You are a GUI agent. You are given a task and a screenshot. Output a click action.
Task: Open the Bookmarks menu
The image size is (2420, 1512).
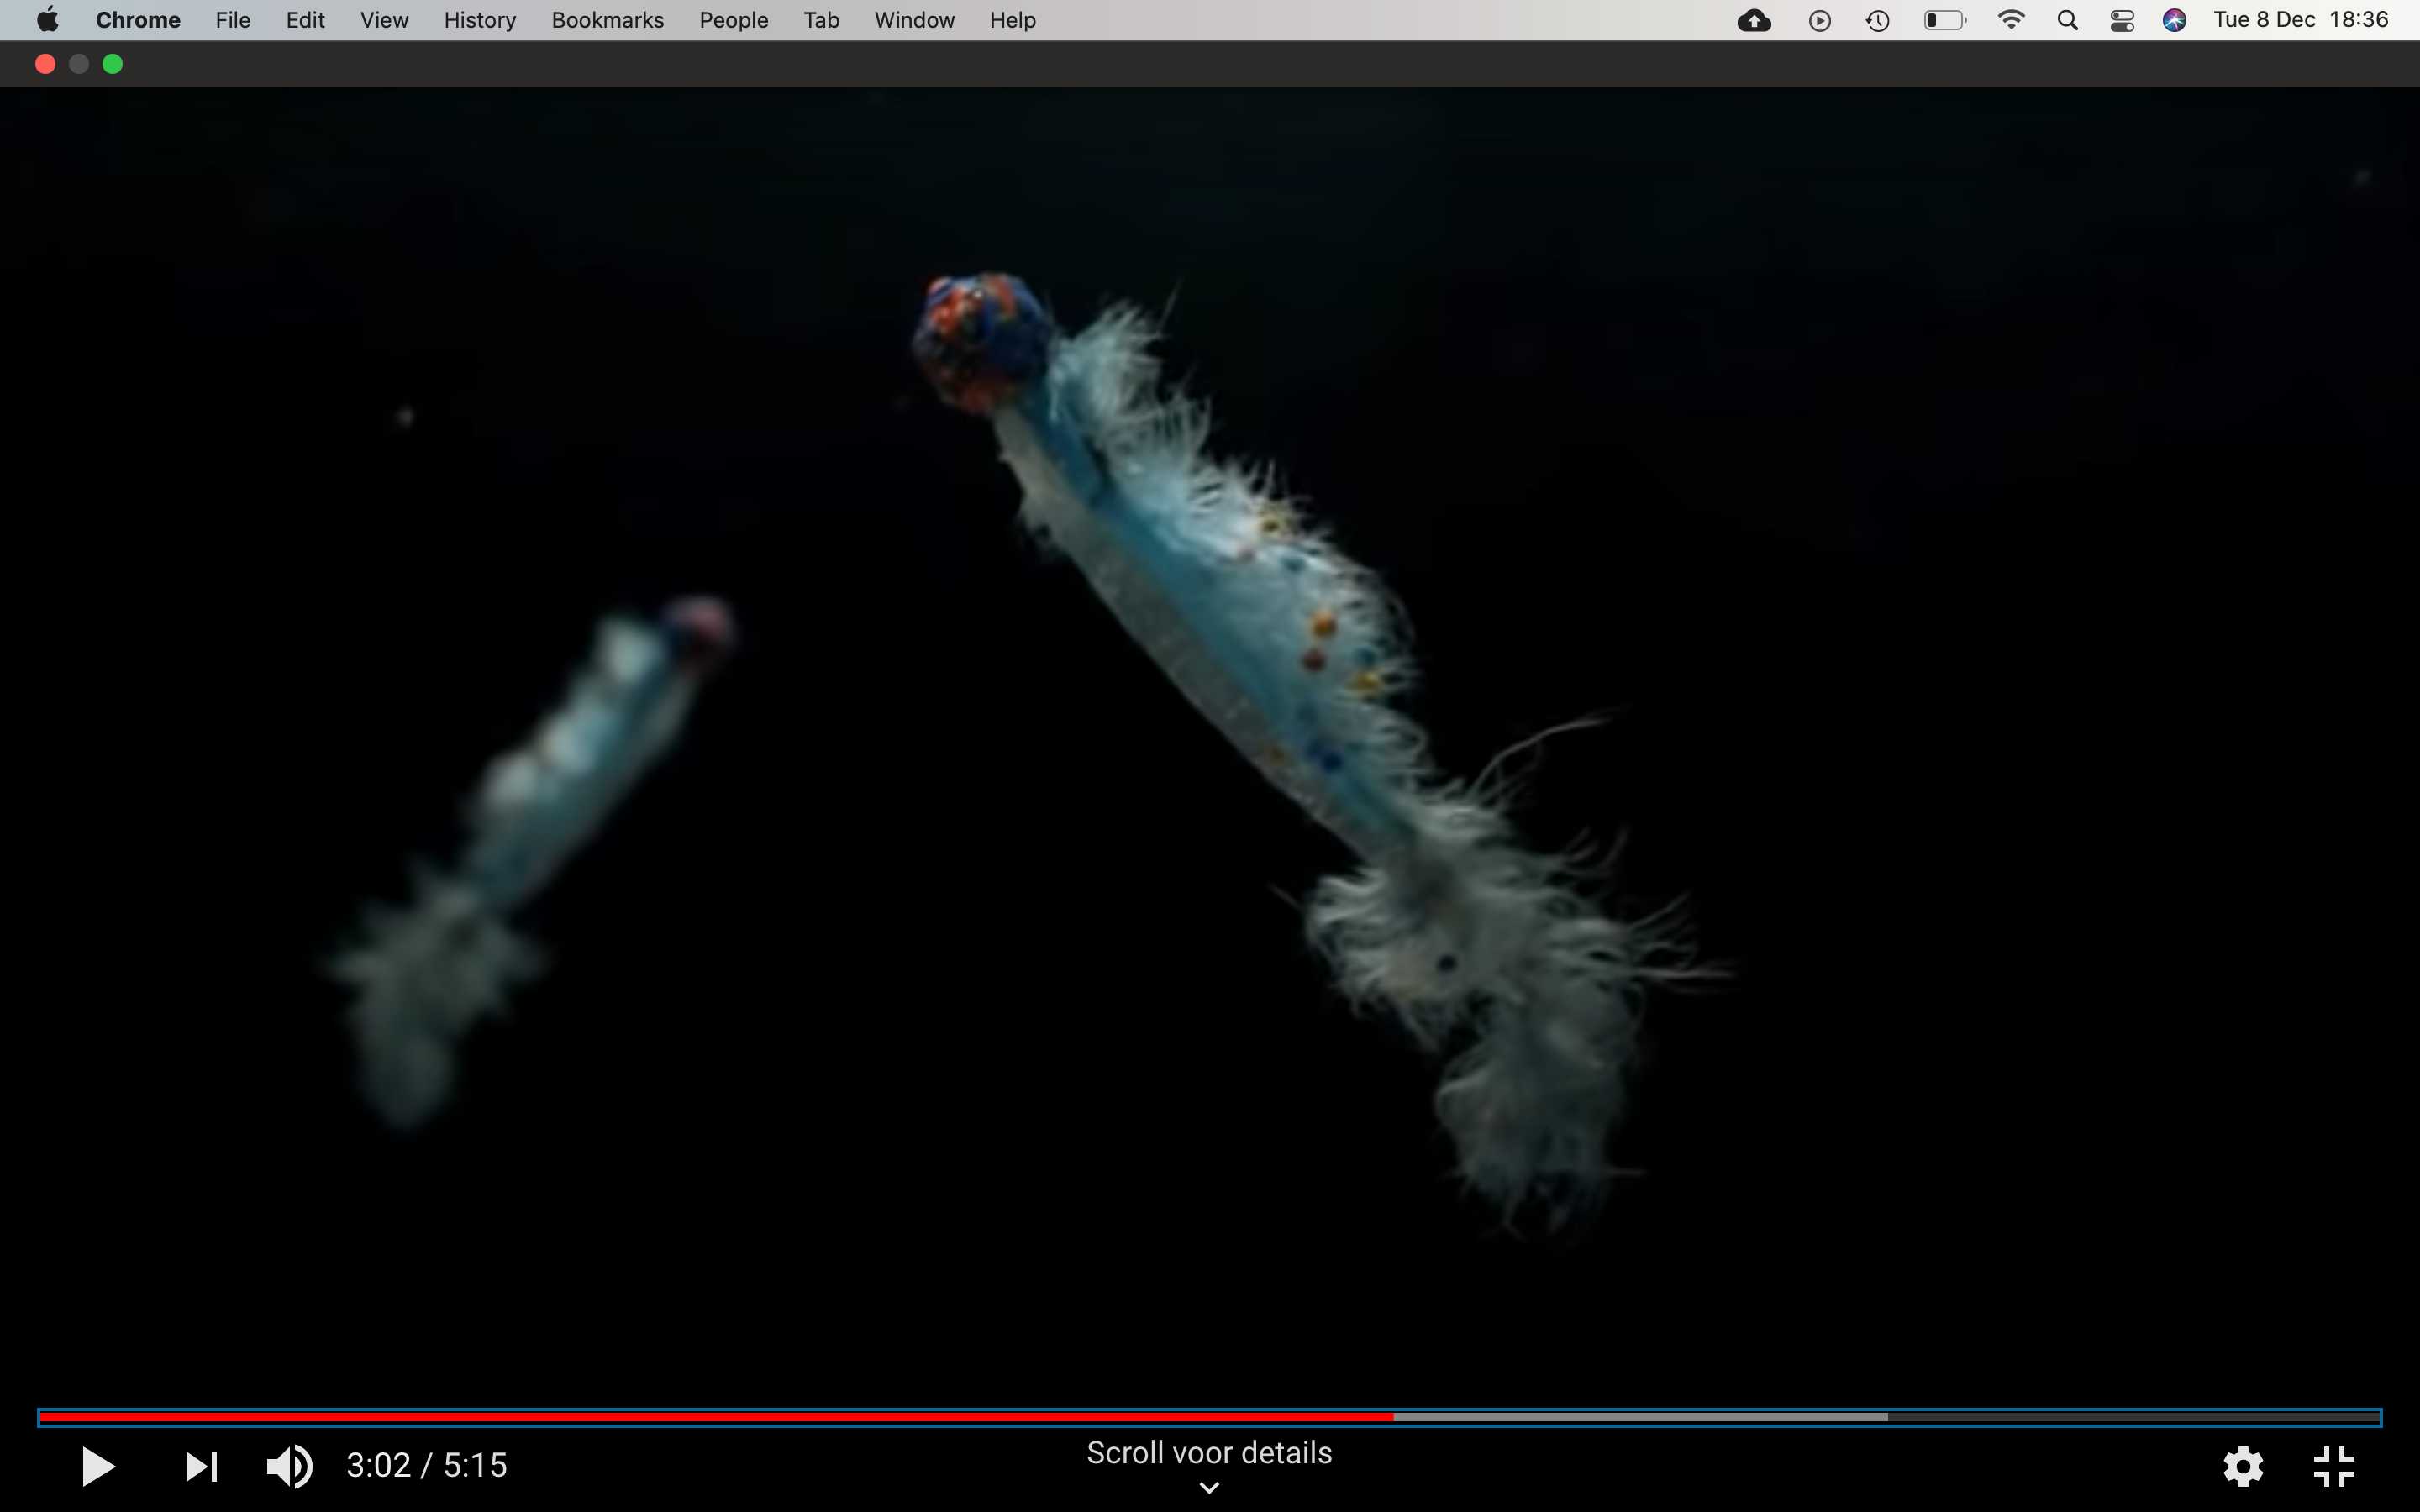(607, 20)
